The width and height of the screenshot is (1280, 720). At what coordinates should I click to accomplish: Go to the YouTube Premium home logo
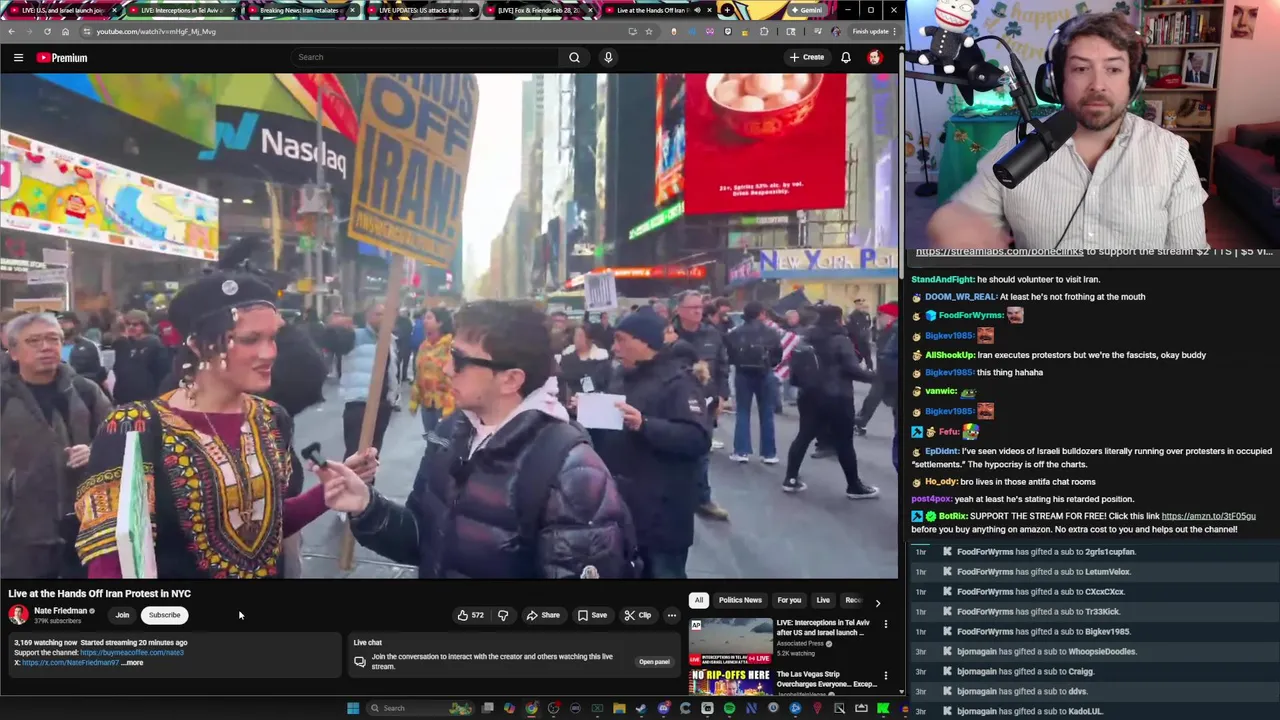62,57
